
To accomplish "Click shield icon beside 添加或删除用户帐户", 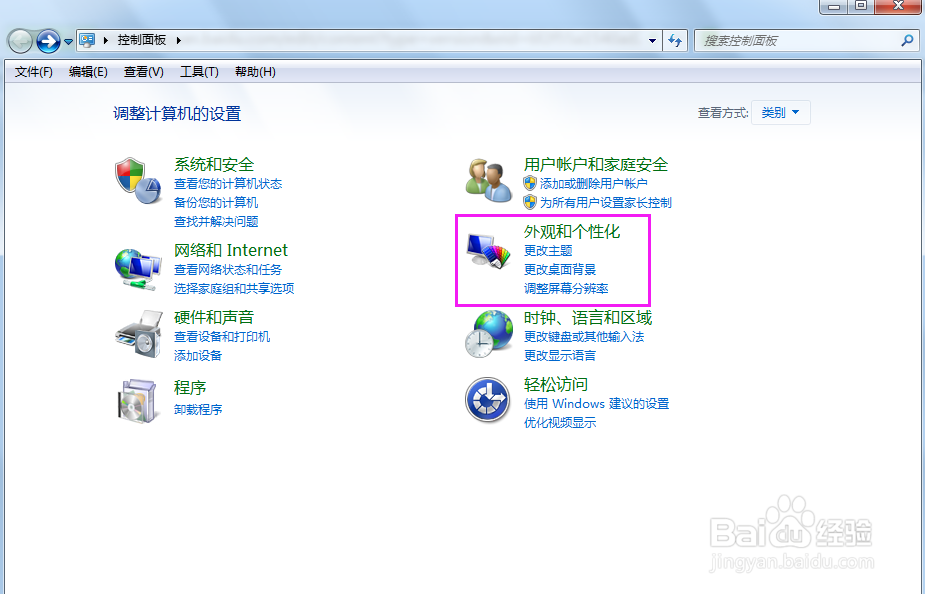I will 530,183.
